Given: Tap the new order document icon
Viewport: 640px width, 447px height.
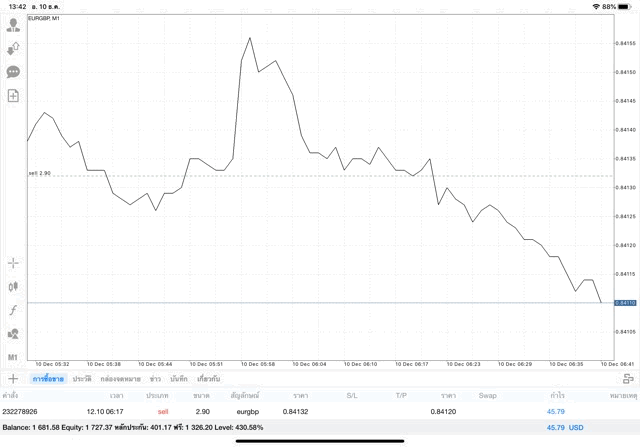Looking at the screenshot, I should (13, 96).
